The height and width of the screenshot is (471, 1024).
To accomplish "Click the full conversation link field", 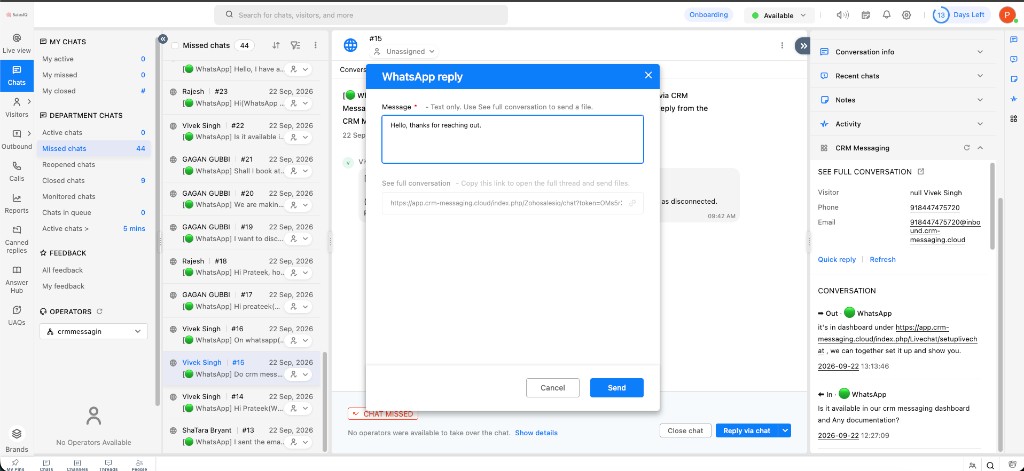I will 513,203.
